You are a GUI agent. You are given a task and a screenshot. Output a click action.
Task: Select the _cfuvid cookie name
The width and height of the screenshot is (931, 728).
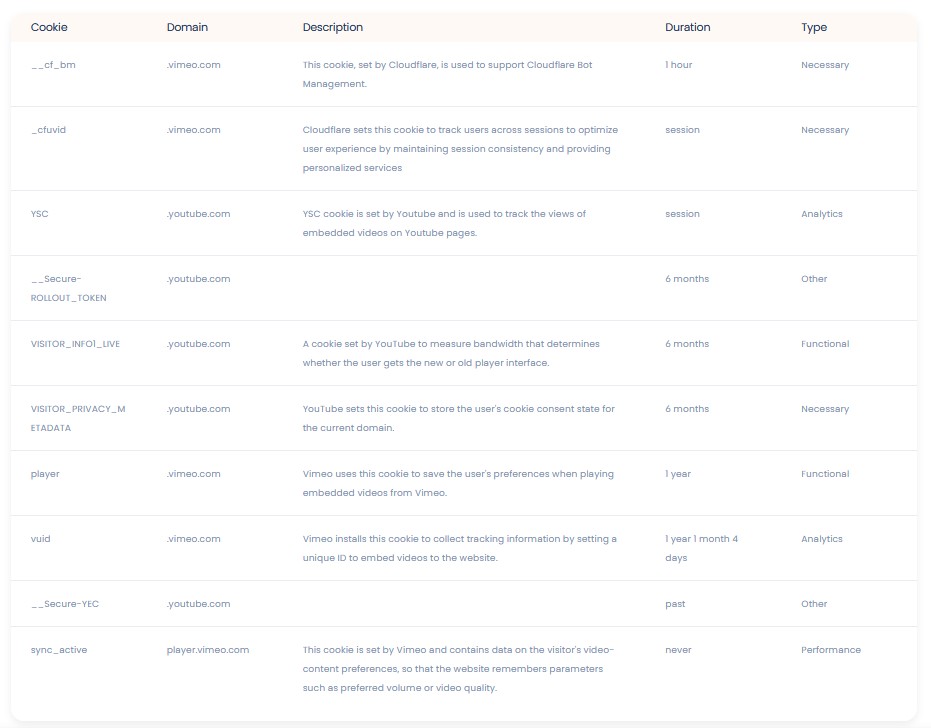pos(49,130)
